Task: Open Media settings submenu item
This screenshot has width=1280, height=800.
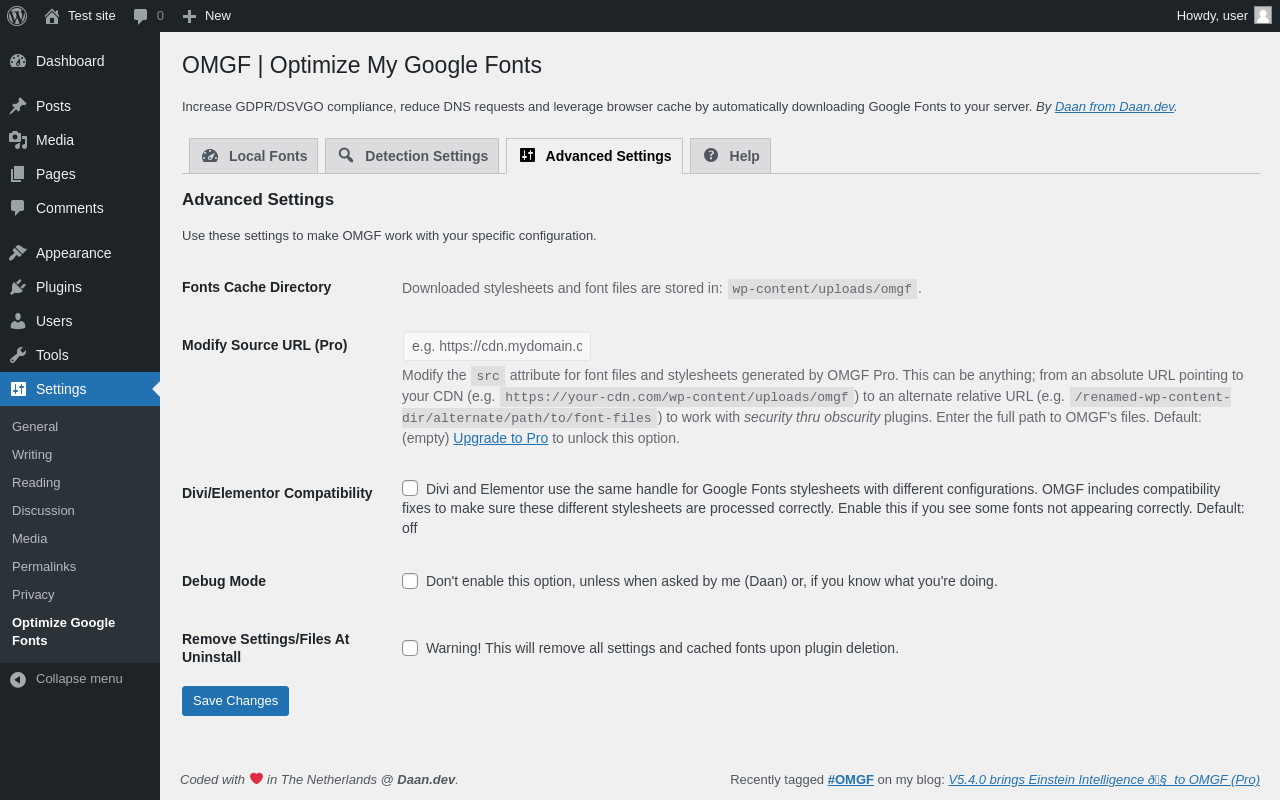Action: (80, 539)
